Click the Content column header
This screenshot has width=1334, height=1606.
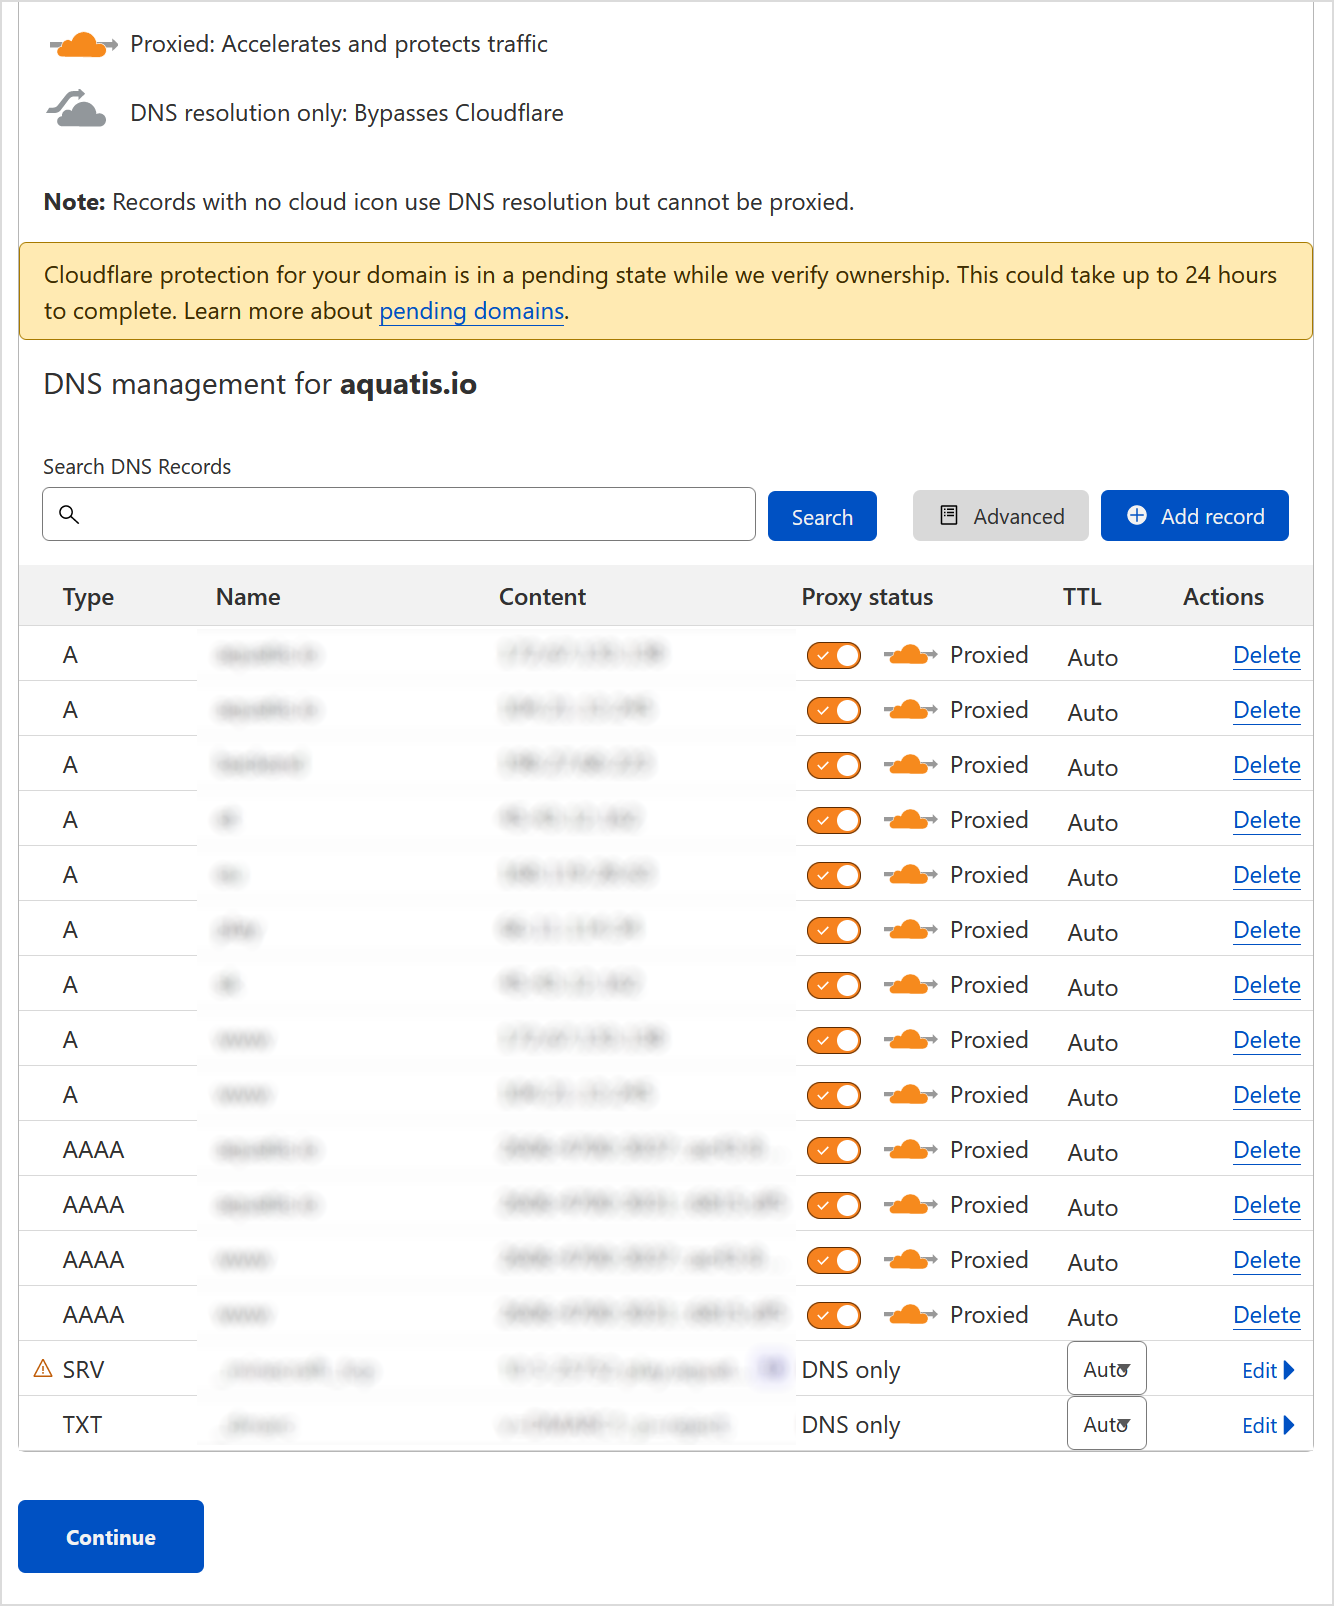[x=542, y=597]
